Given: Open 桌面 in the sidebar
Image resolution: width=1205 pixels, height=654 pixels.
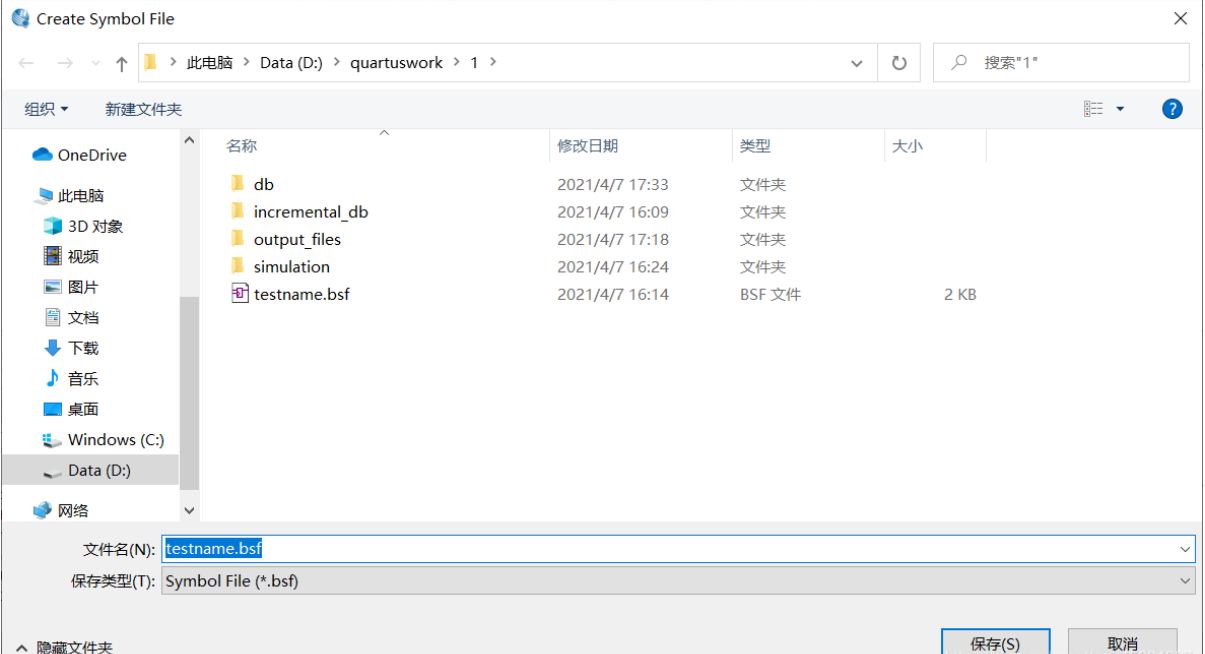Looking at the screenshot, I should (72, 409).
